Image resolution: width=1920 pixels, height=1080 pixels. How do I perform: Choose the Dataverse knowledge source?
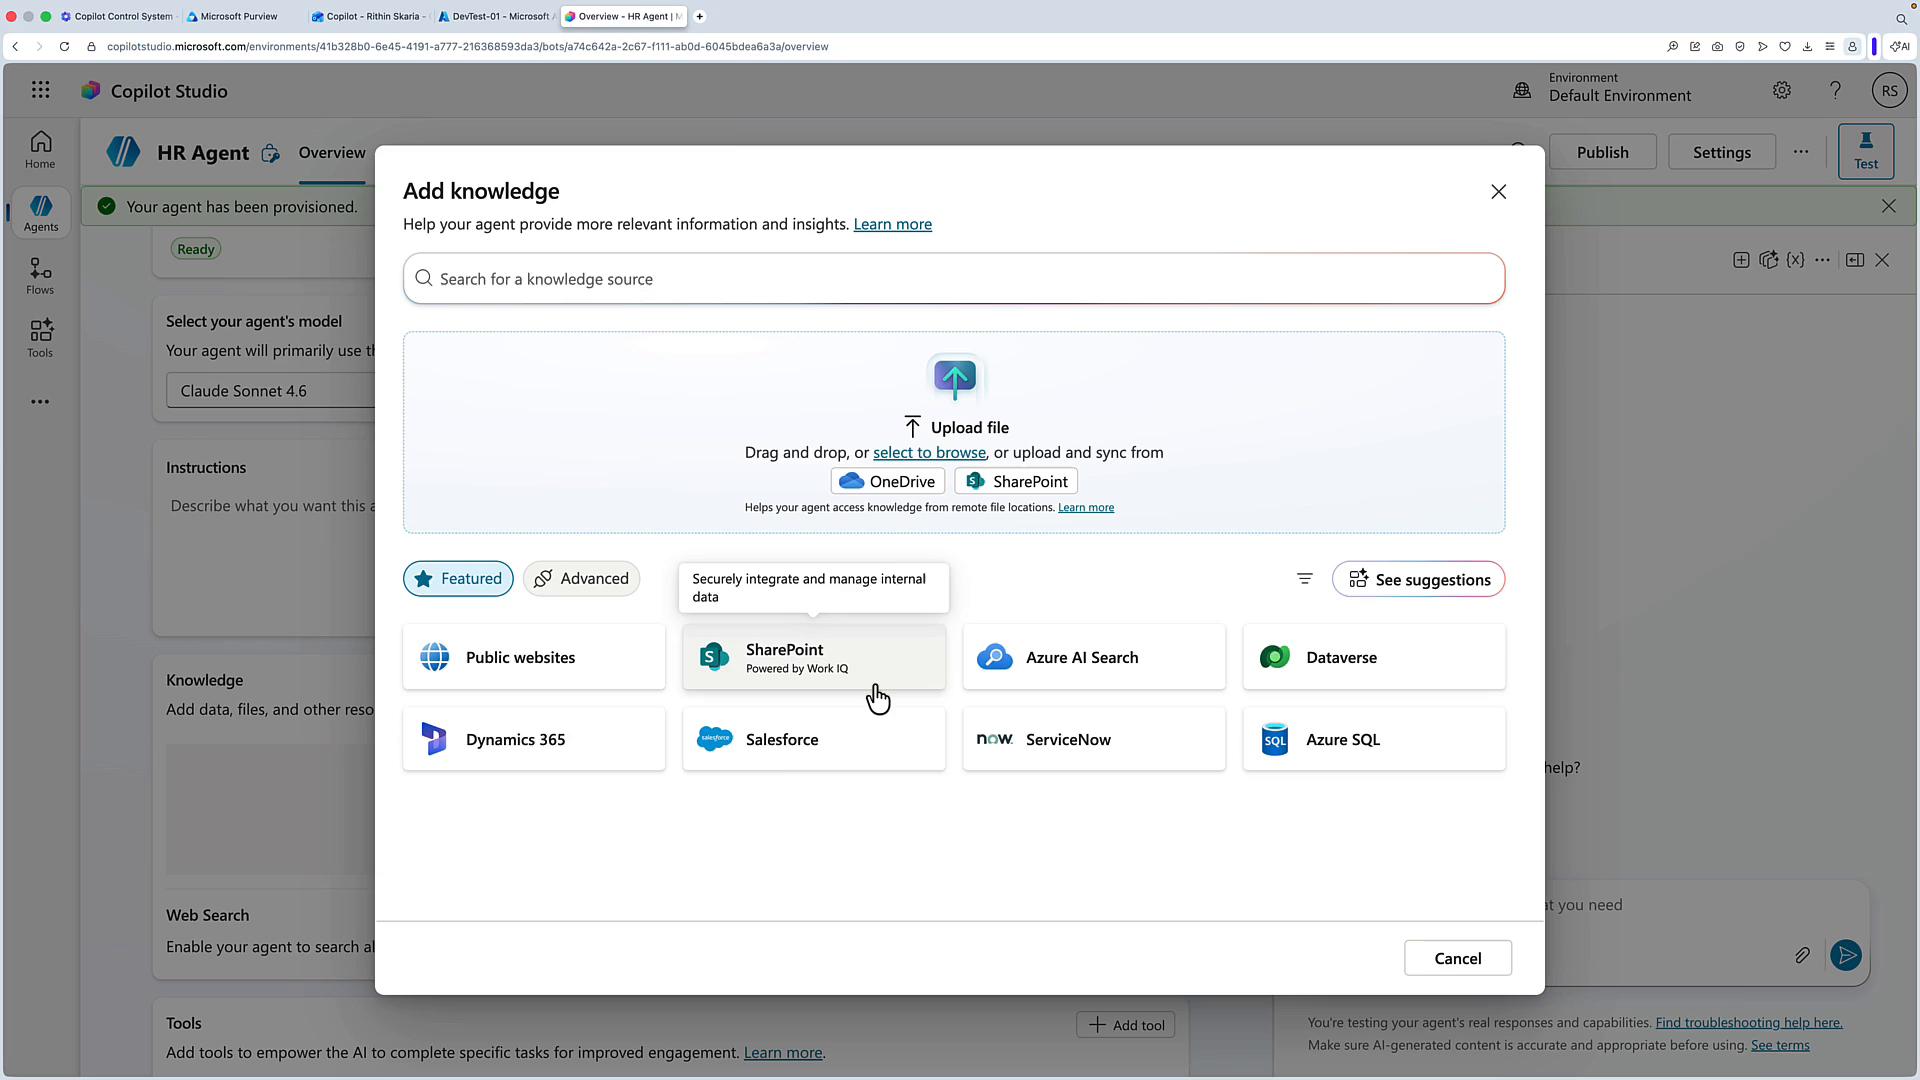(x=1374, y=657)
